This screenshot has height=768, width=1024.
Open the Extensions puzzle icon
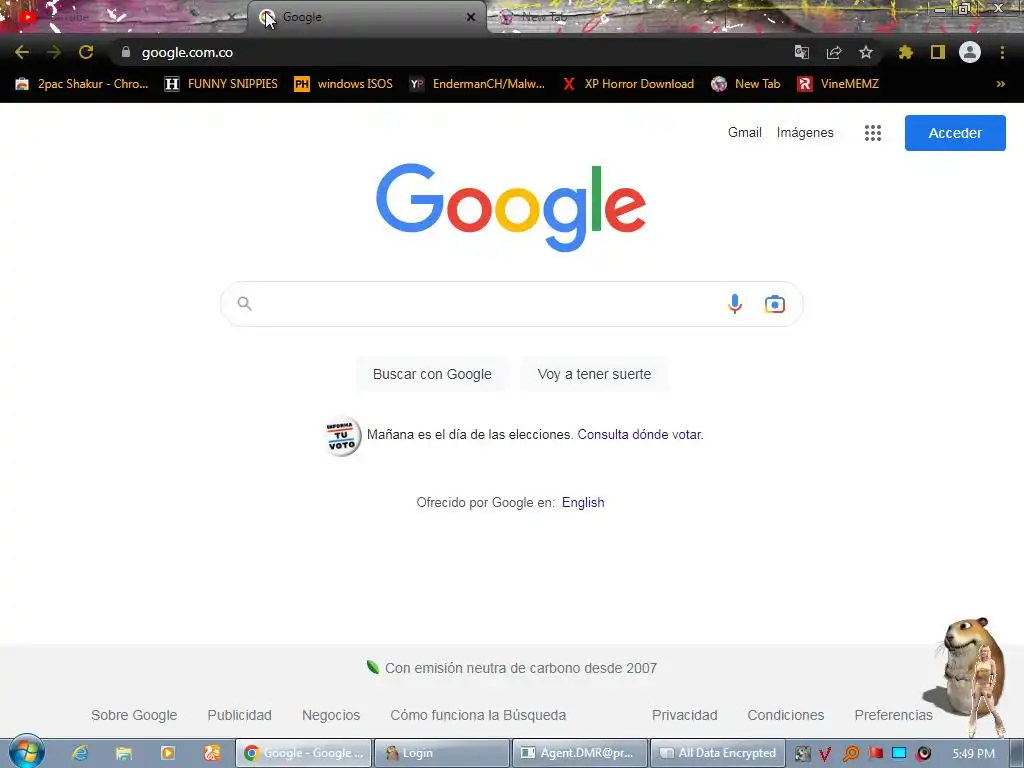point(905,52)
